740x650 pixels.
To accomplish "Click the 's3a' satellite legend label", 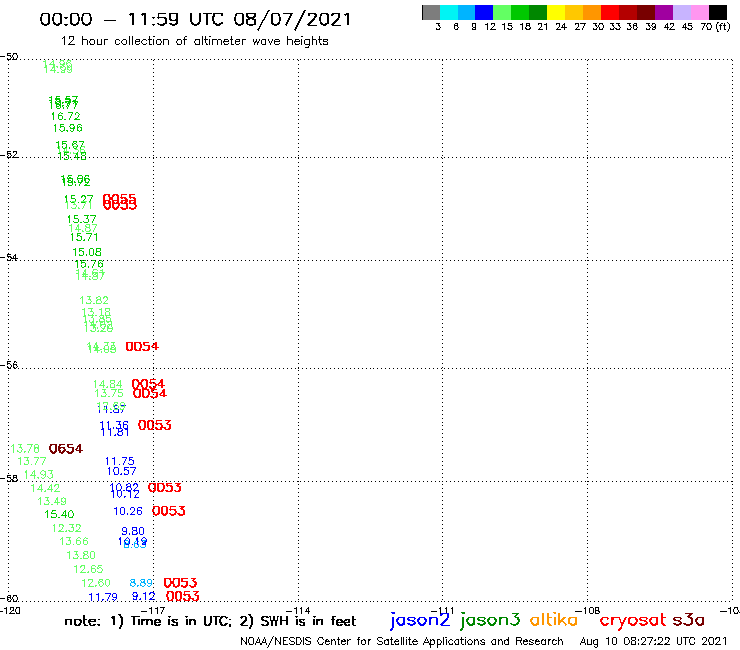I will 689,620.
